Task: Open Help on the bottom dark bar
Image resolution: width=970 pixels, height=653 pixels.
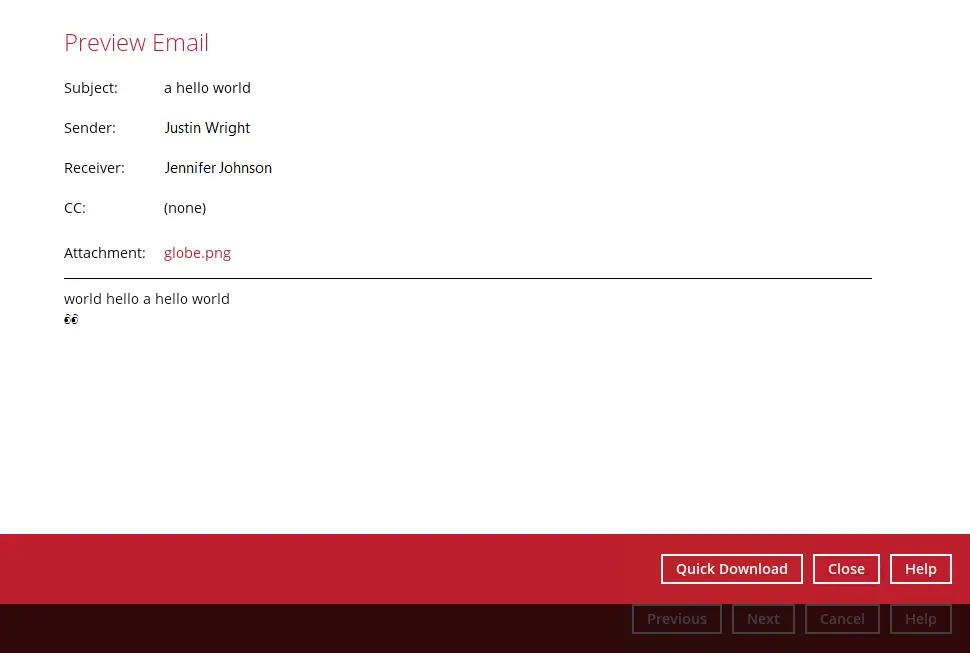Action: click(920, 618)
